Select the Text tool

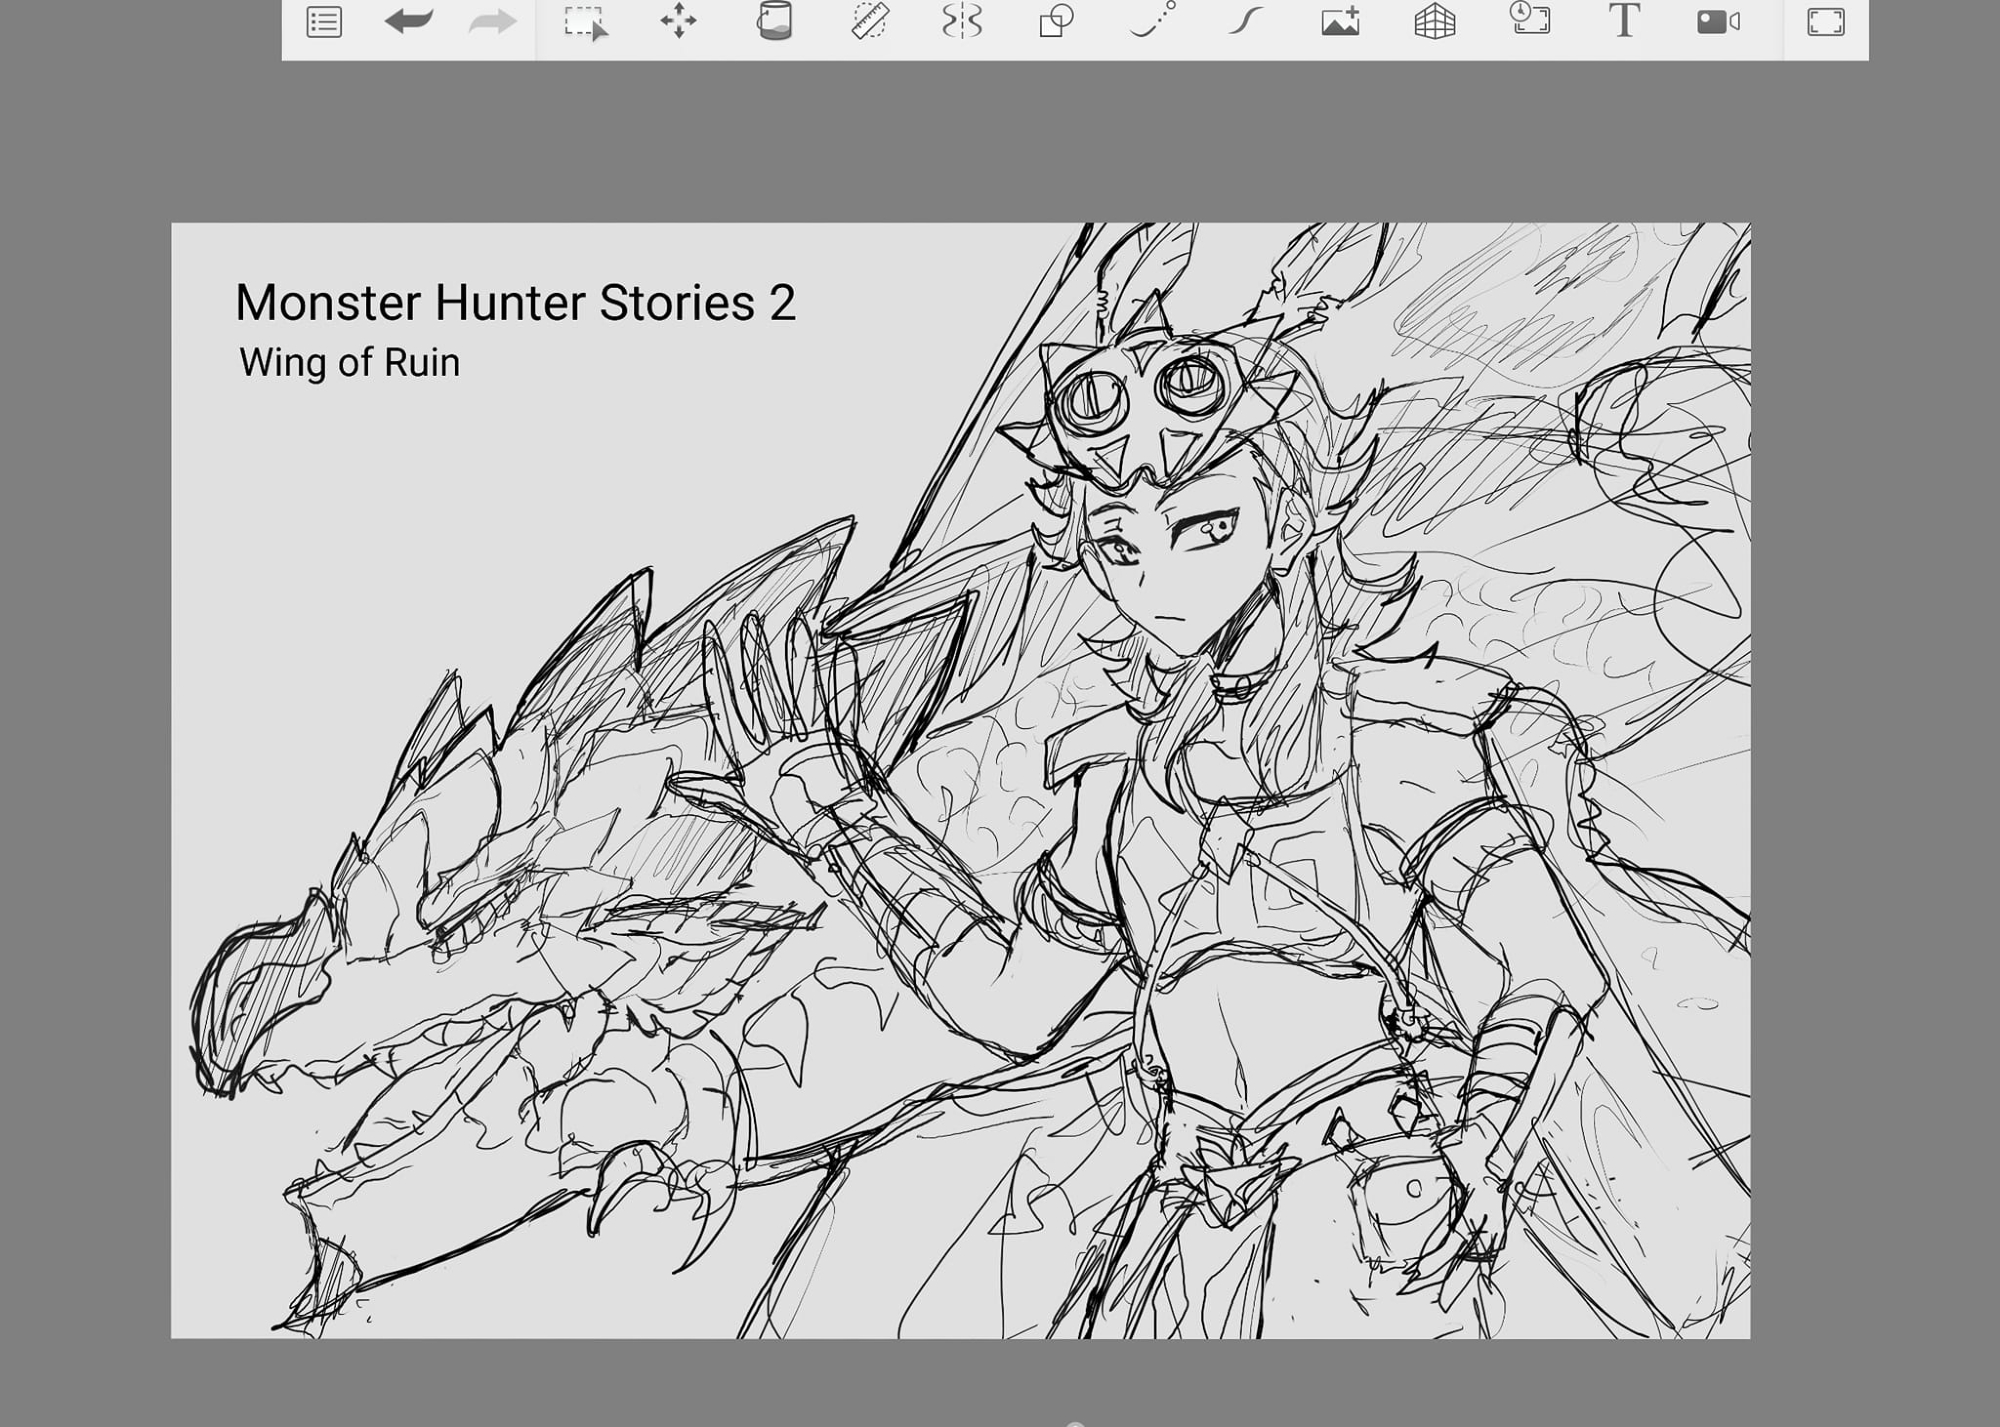[1624, 22]
